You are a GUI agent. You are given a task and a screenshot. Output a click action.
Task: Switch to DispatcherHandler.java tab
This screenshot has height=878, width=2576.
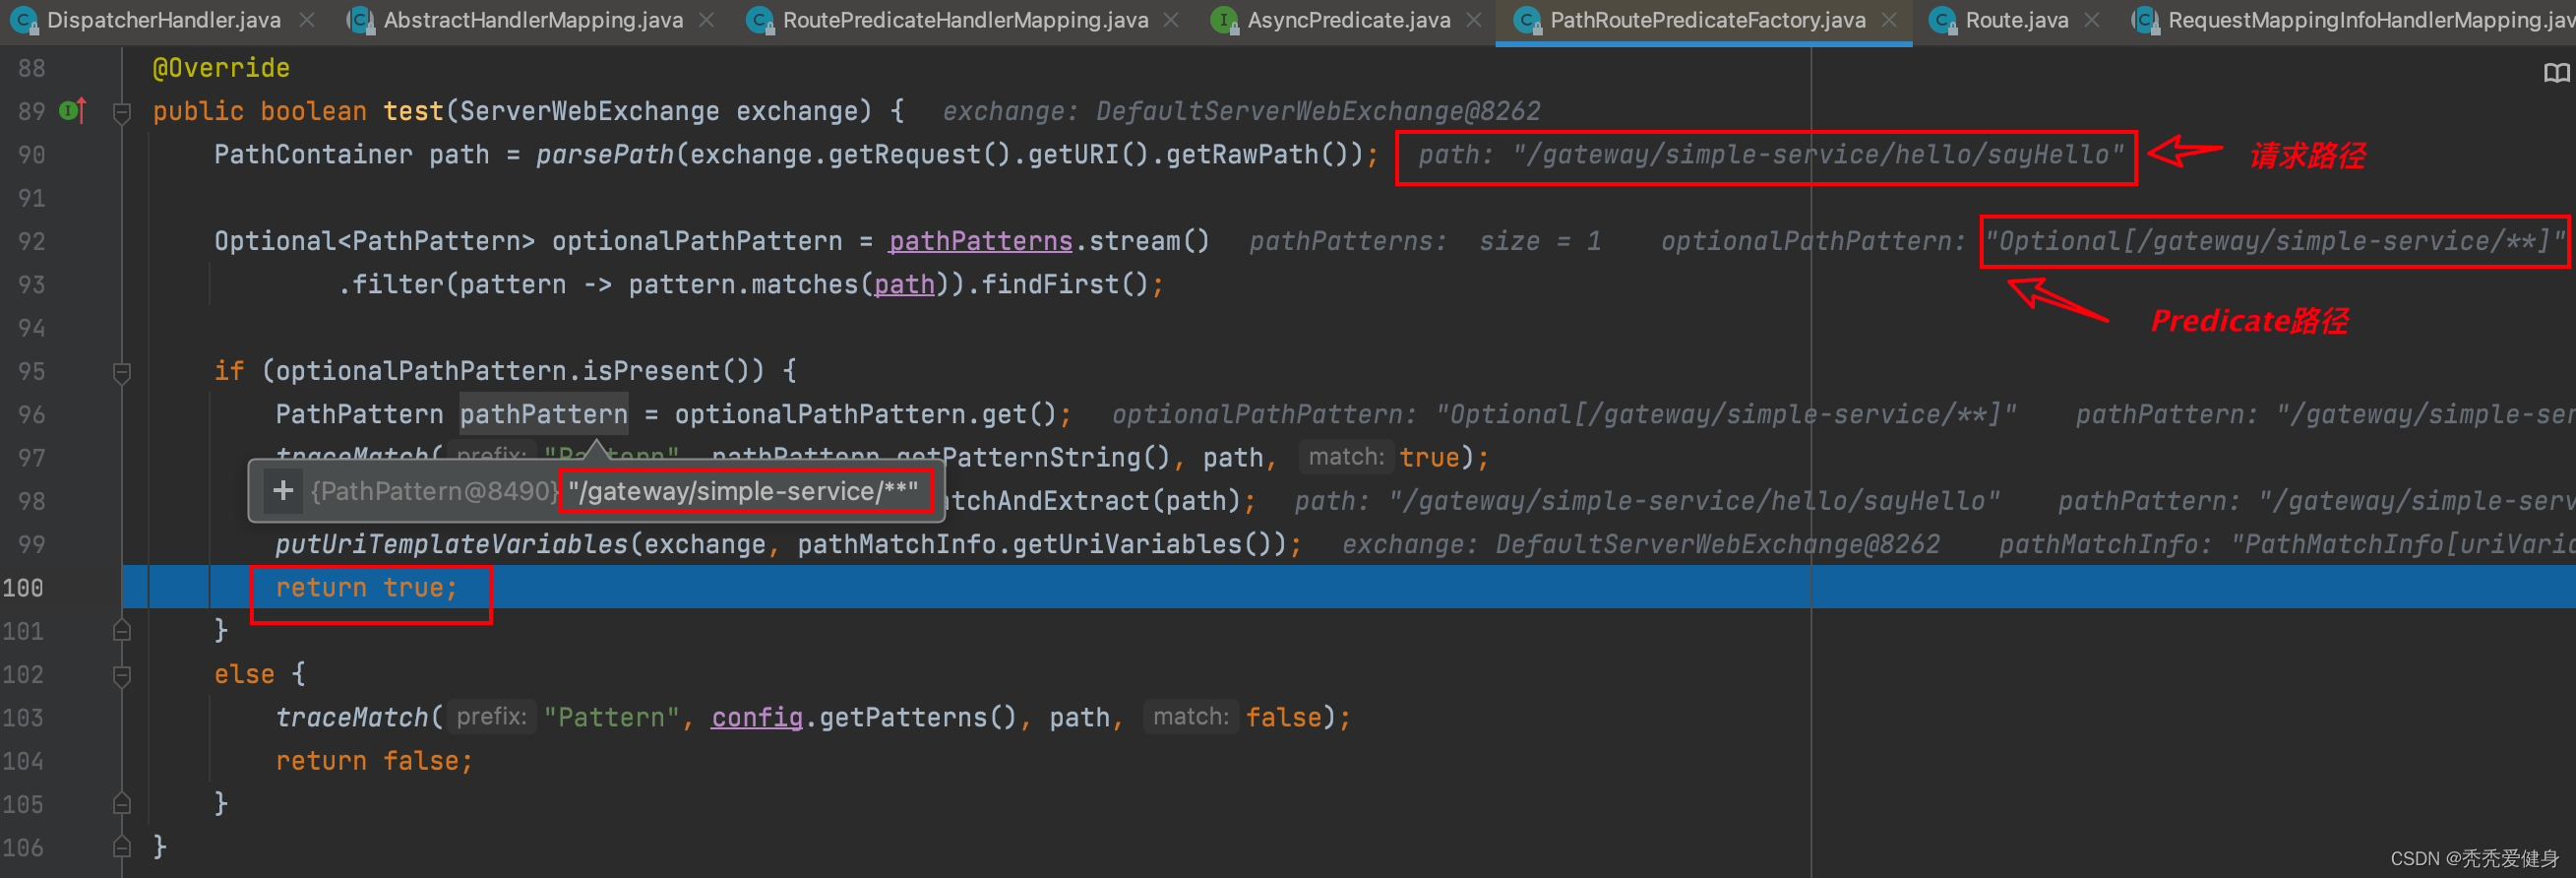pyautogui.click(x=163, y=20)
